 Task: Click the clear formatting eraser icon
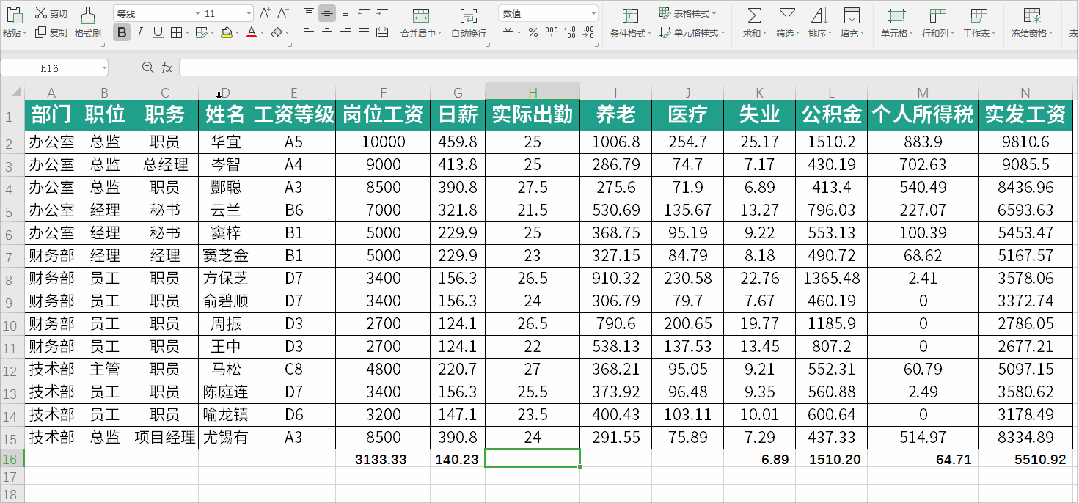coord(275,32)
